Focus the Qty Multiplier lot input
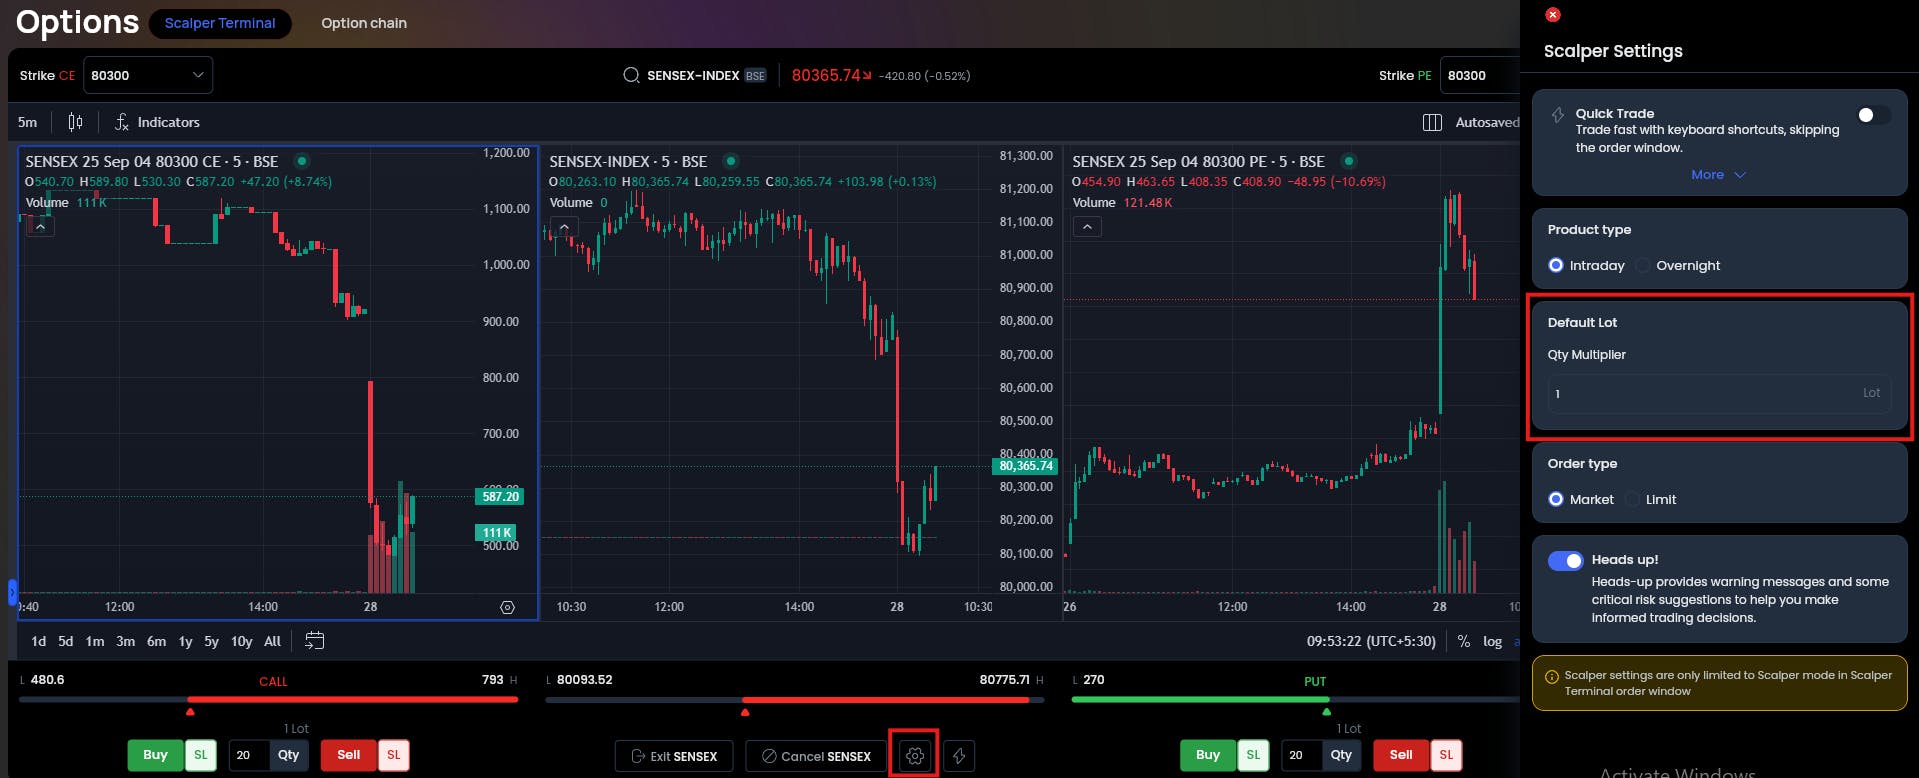 click(x=1719, y=394)
